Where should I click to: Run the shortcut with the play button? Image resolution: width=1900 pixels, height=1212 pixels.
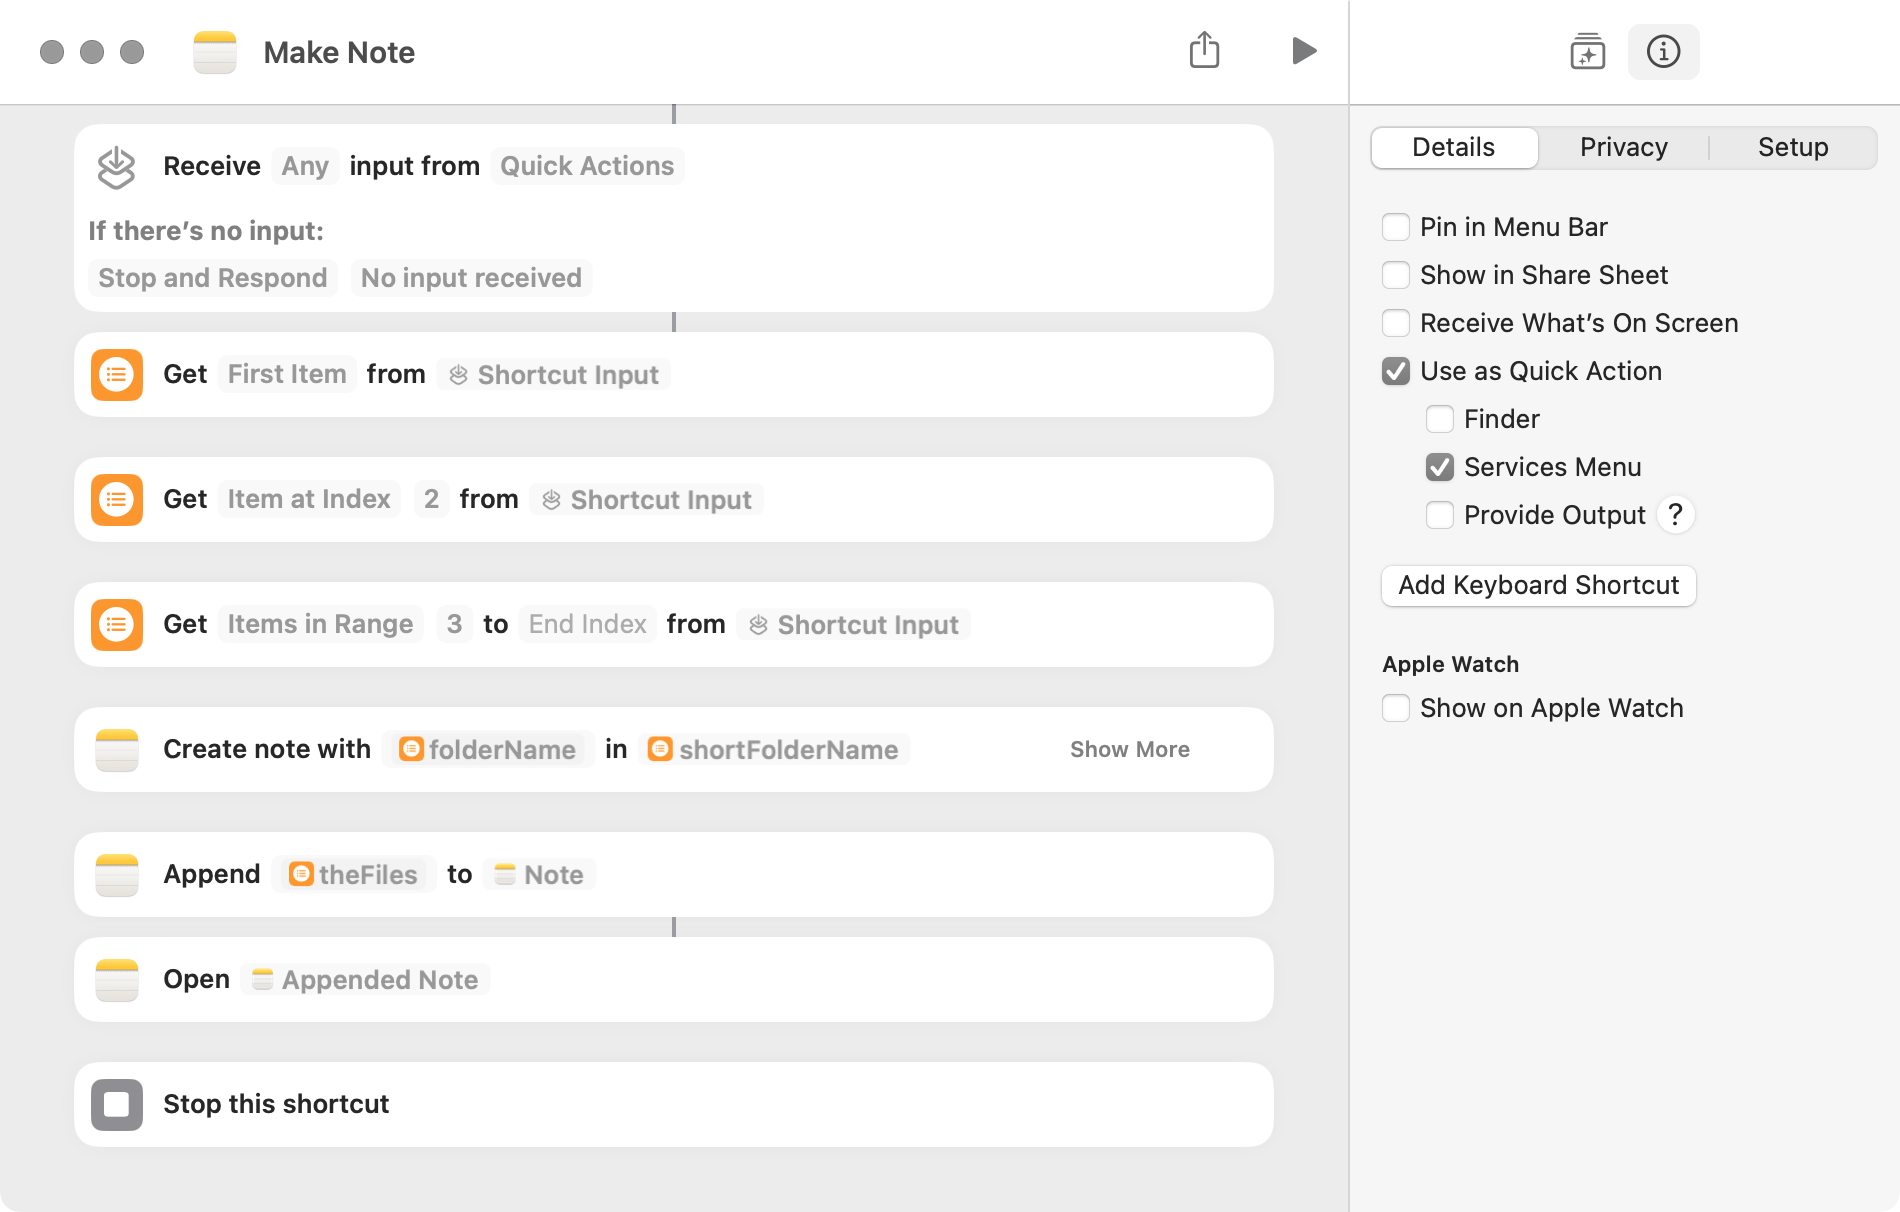pyautogui.click(x=1303, y=50)
